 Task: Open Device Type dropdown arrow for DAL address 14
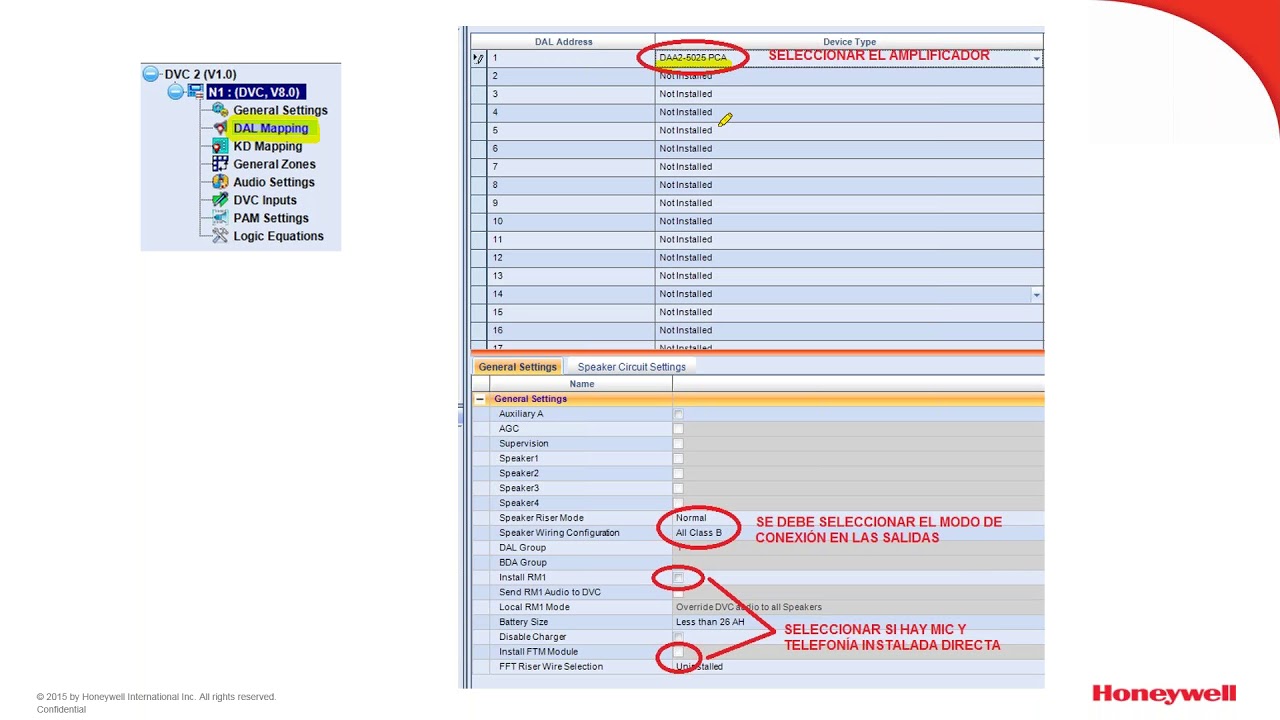click(x=1036, y=294)
